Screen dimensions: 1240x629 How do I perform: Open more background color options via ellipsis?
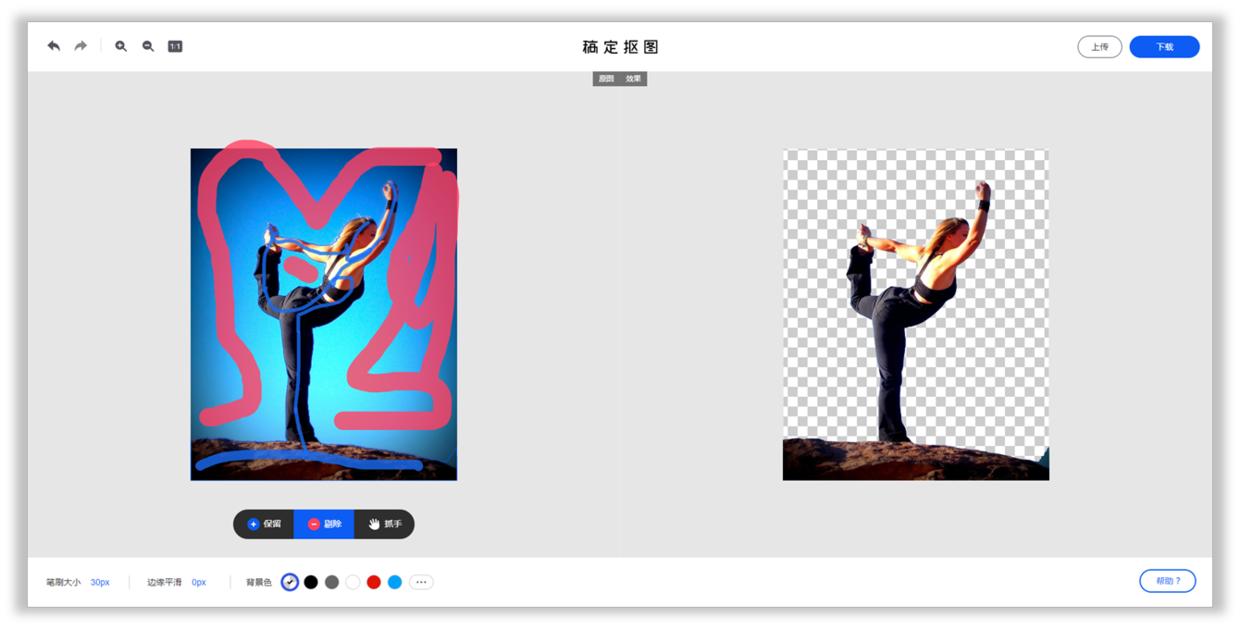tap(422, 582)
